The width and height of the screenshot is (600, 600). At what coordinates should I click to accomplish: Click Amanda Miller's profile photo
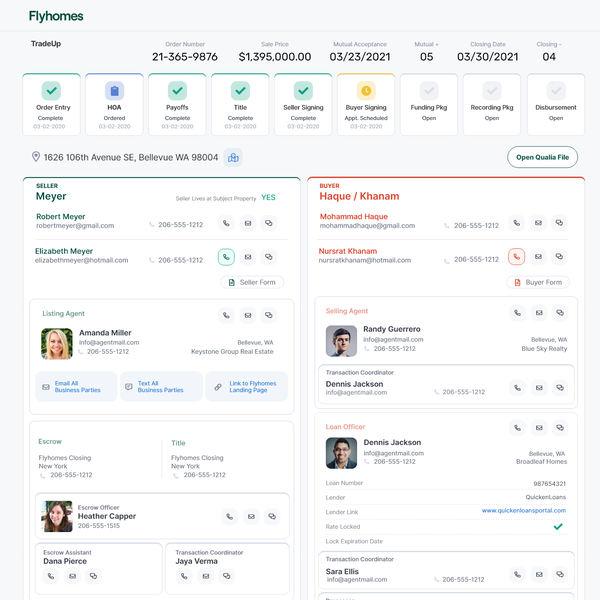point(57,344)
